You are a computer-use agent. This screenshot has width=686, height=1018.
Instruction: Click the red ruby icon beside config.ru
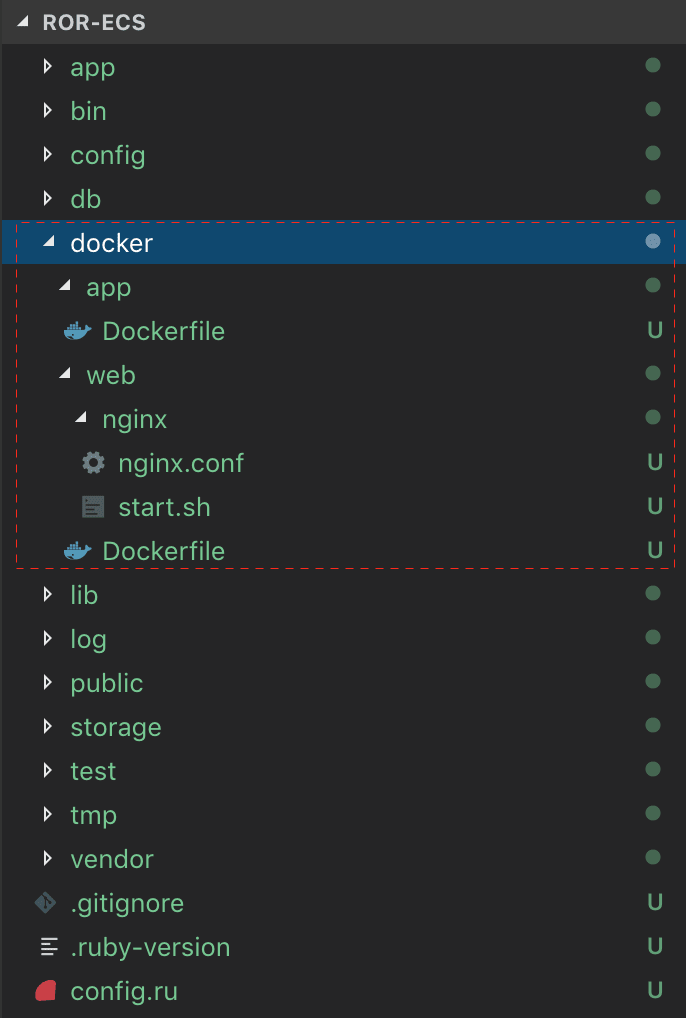pyautogui.click(x=46, y=991)
